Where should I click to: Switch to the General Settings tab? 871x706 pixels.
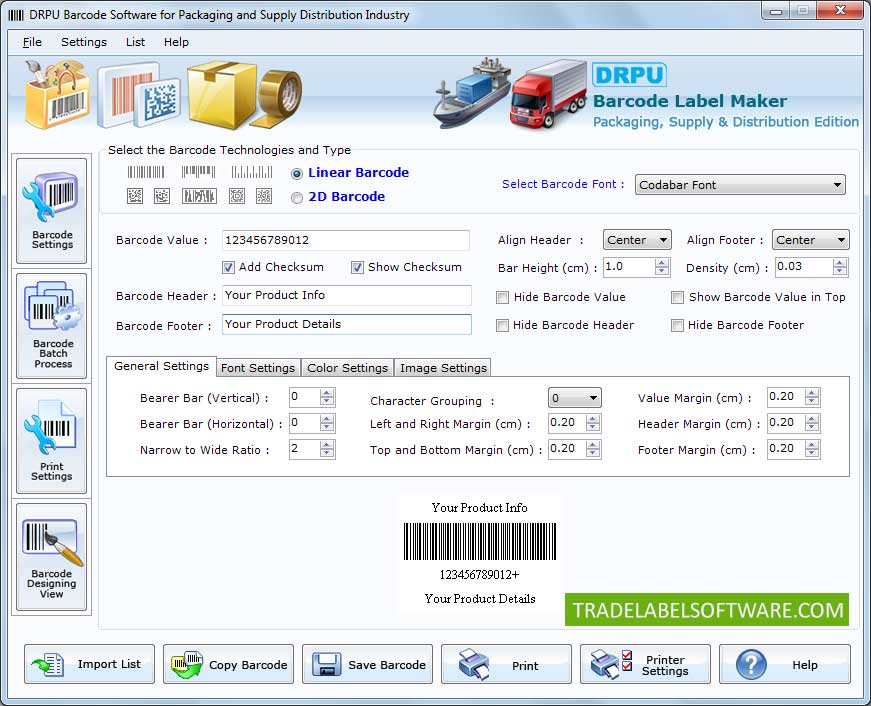click(x=161, y=367)
